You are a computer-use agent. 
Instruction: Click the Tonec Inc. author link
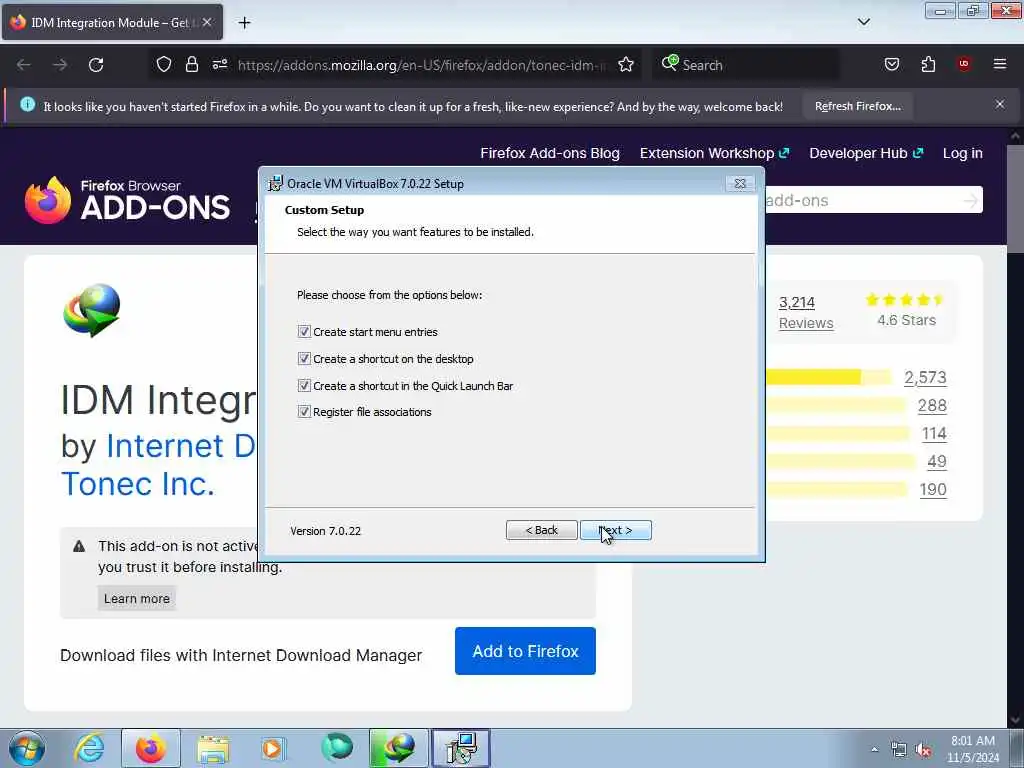(138, 484)
